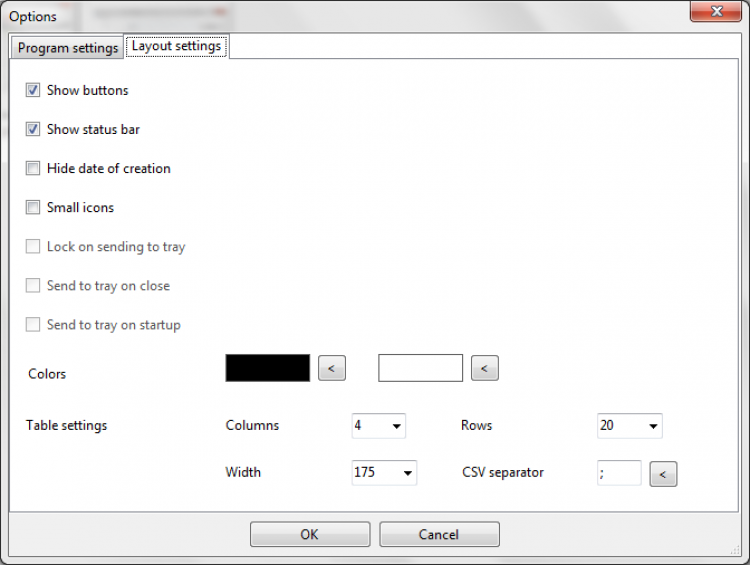Check Send to tray on close
750x565 pixels.
pos(33,285)
